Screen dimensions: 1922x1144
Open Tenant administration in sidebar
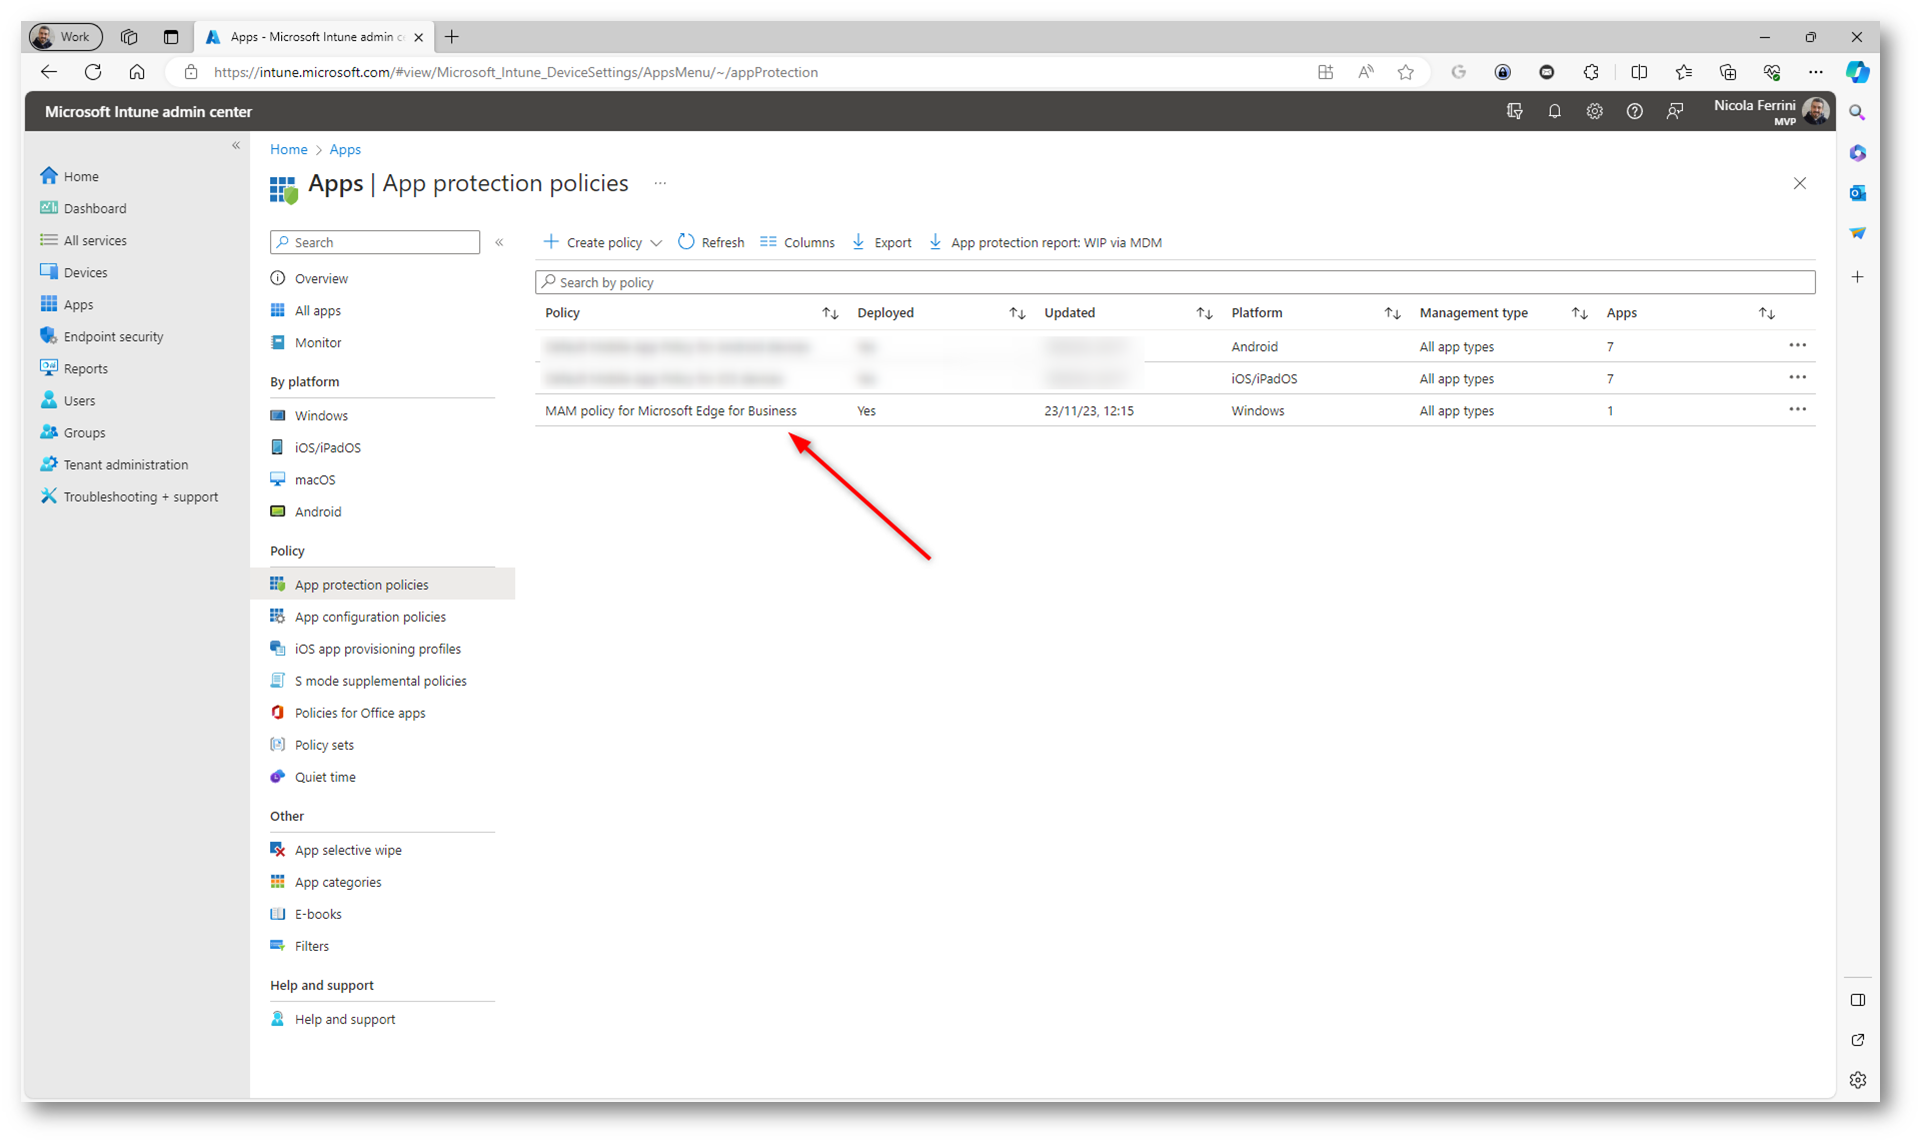125,465
